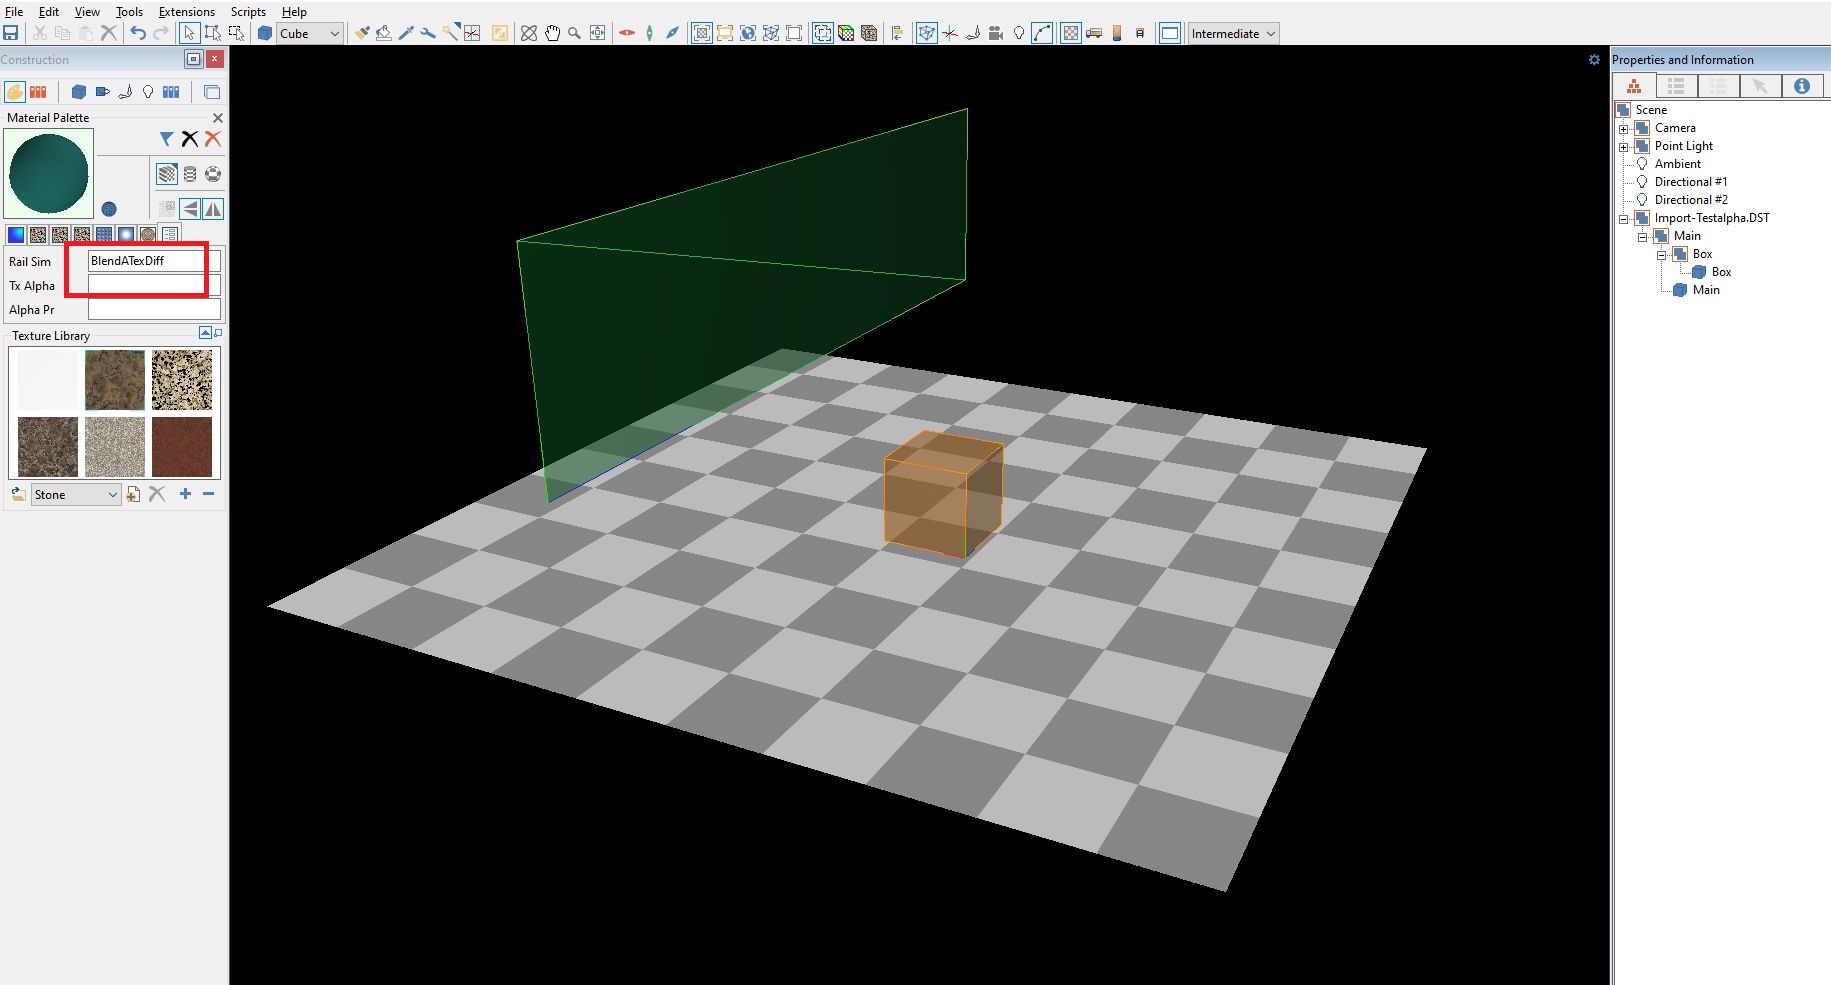Toggle the textured cube button in Material Palette

click(x=167, y=174)
